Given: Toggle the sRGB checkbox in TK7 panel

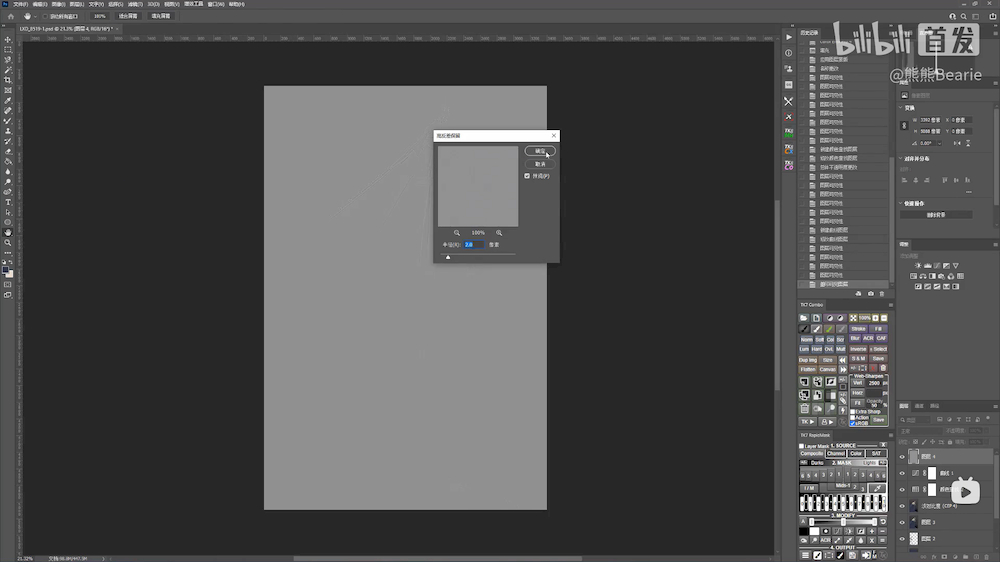Looking at the screenshot, I should (852, 423).
